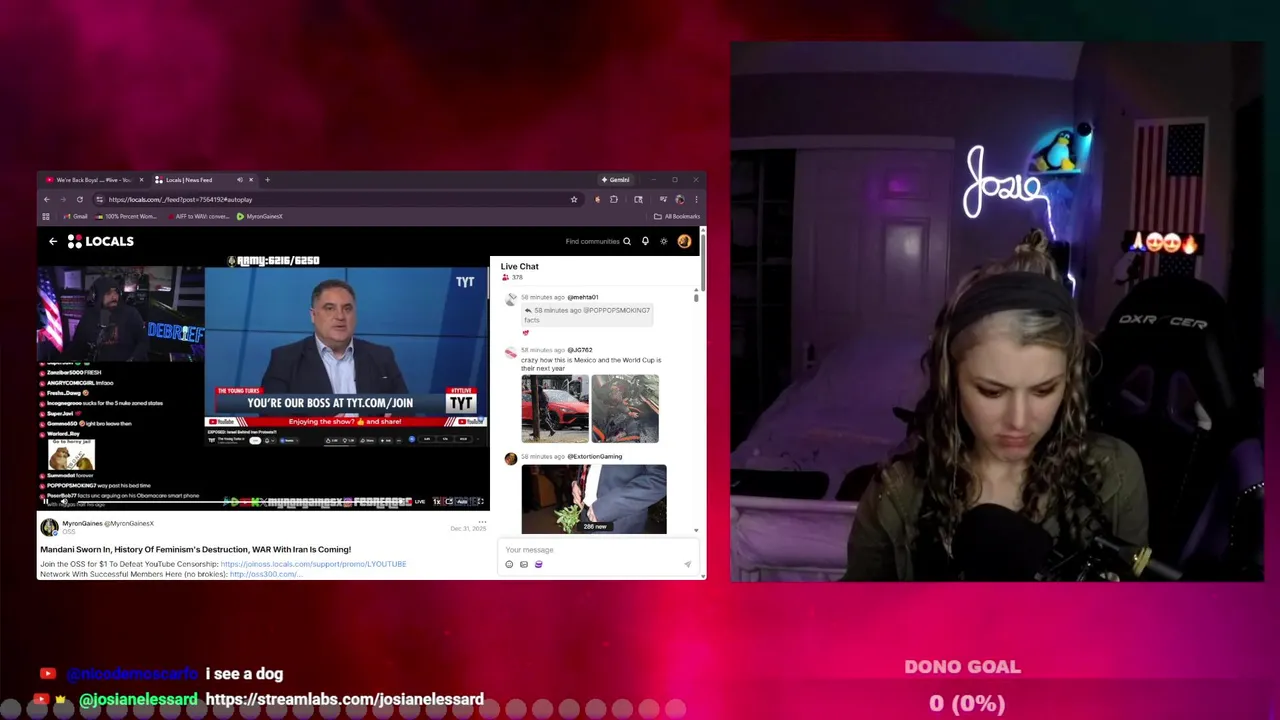Open the Auto quality selector
Screen dimensions: 1280x720
[x=462, y=502]
